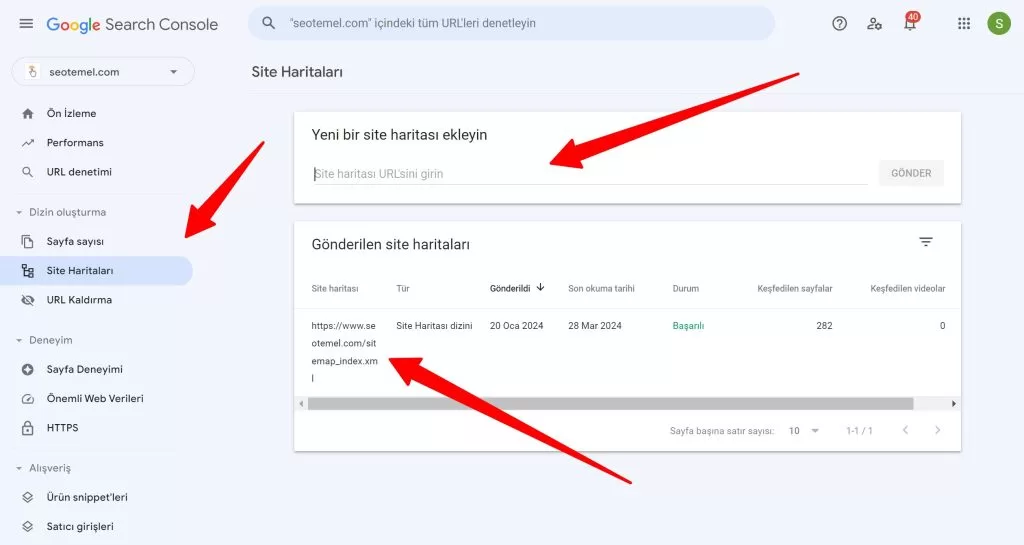1024x545 pixels.
Task: Click the Site Haritaları sitemap icon
Action: pos(27,271)
